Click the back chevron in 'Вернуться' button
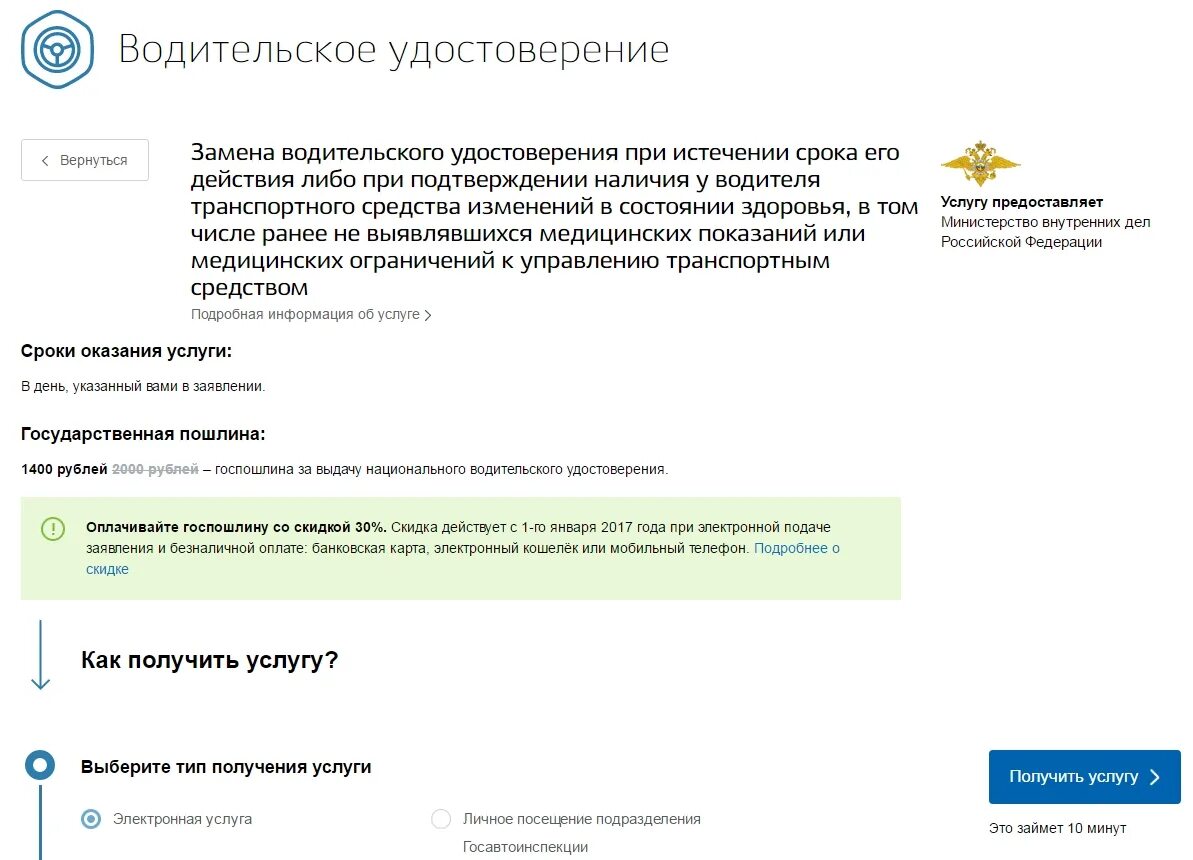Viewport: 1193px width, 860px height. tap(45, 160)
